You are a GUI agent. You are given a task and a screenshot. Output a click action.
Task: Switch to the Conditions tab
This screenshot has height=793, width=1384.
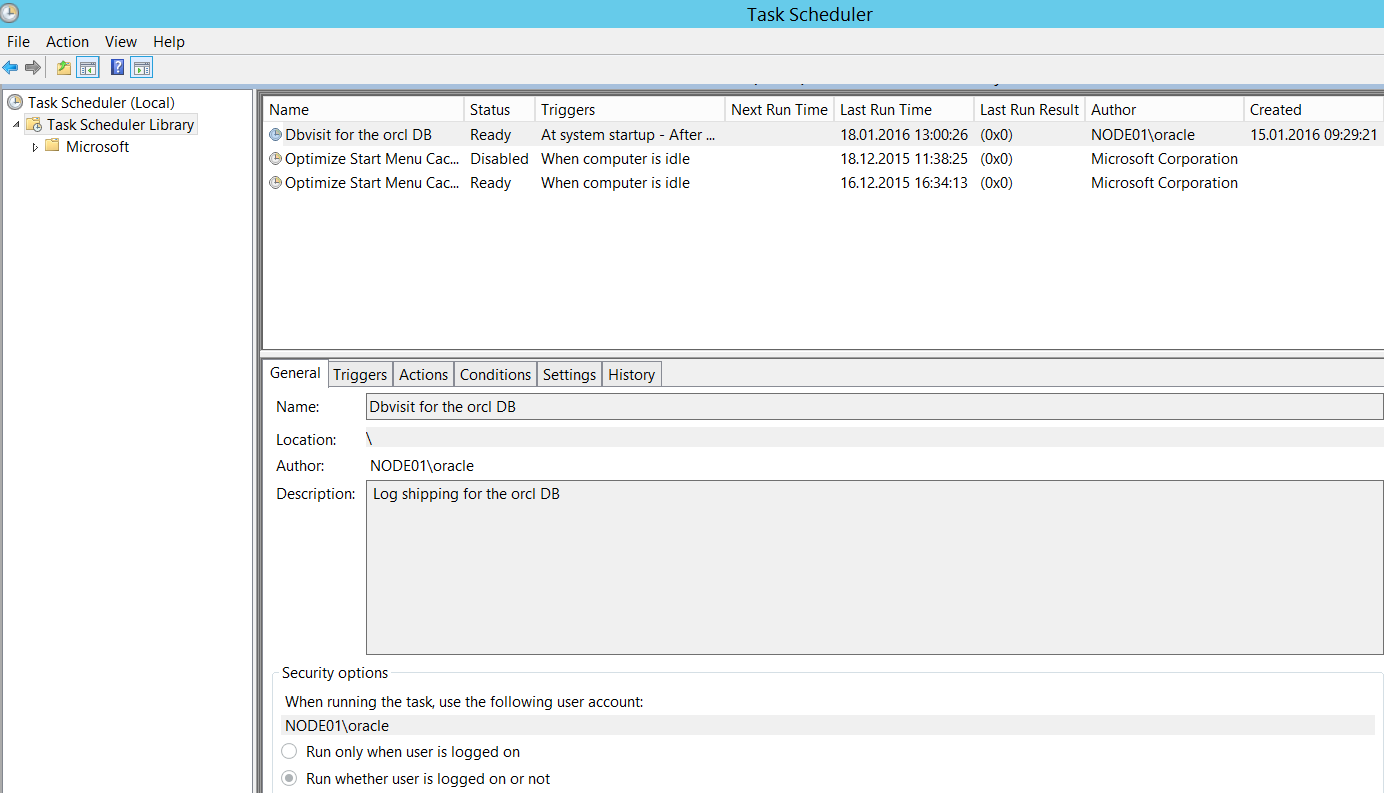(x=495, y=374)
